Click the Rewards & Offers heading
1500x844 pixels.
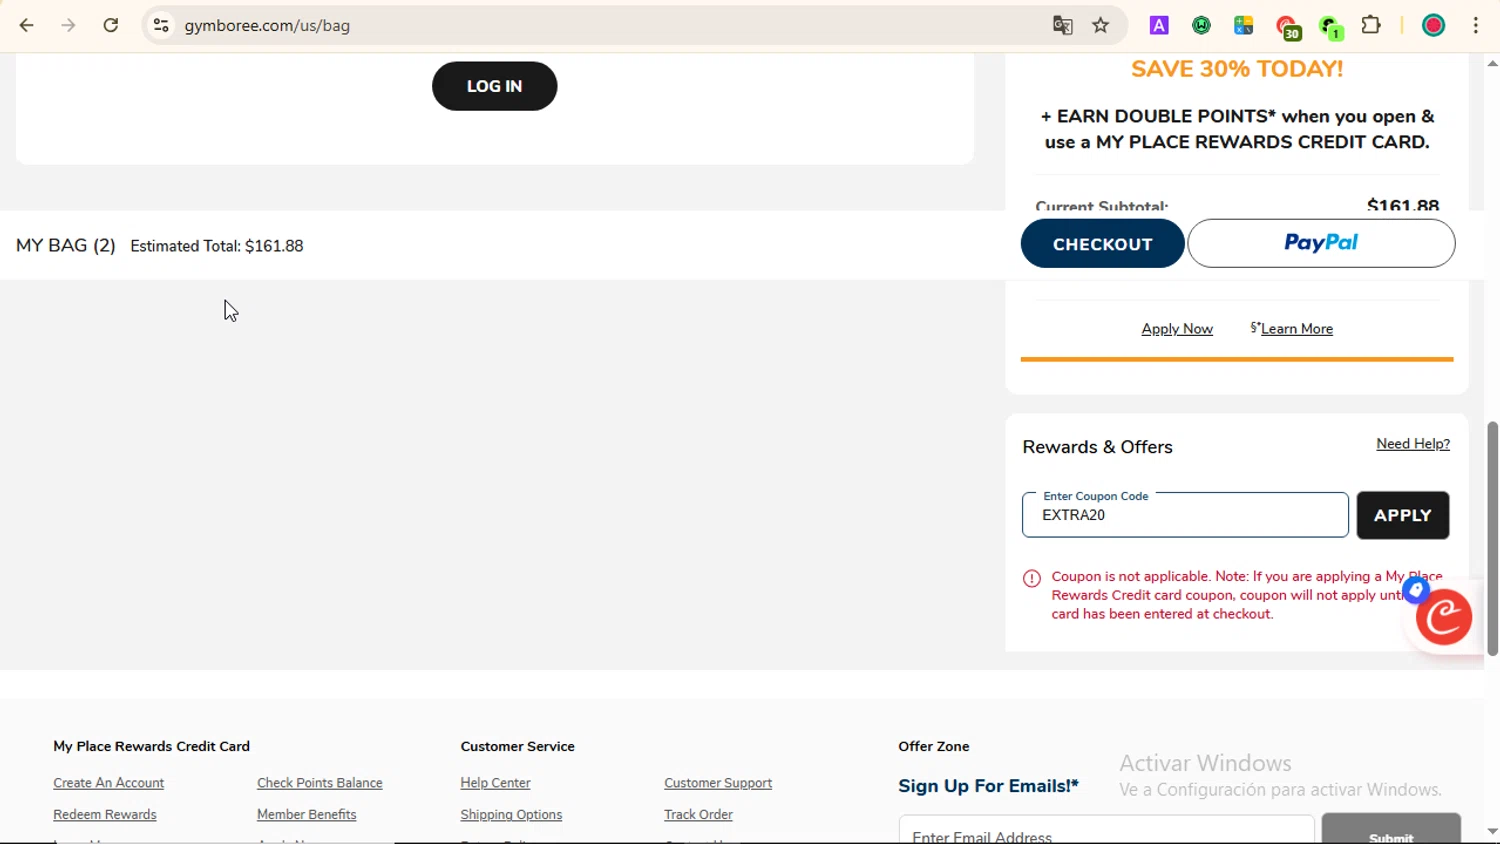(x=1097, y=447)
